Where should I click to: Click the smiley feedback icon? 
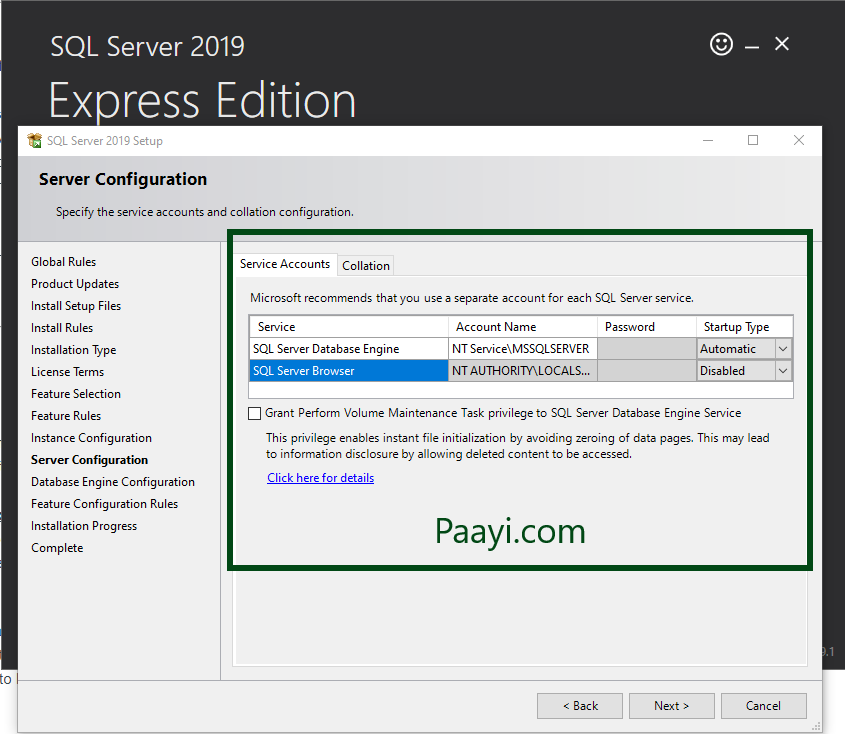pos(721,44)
